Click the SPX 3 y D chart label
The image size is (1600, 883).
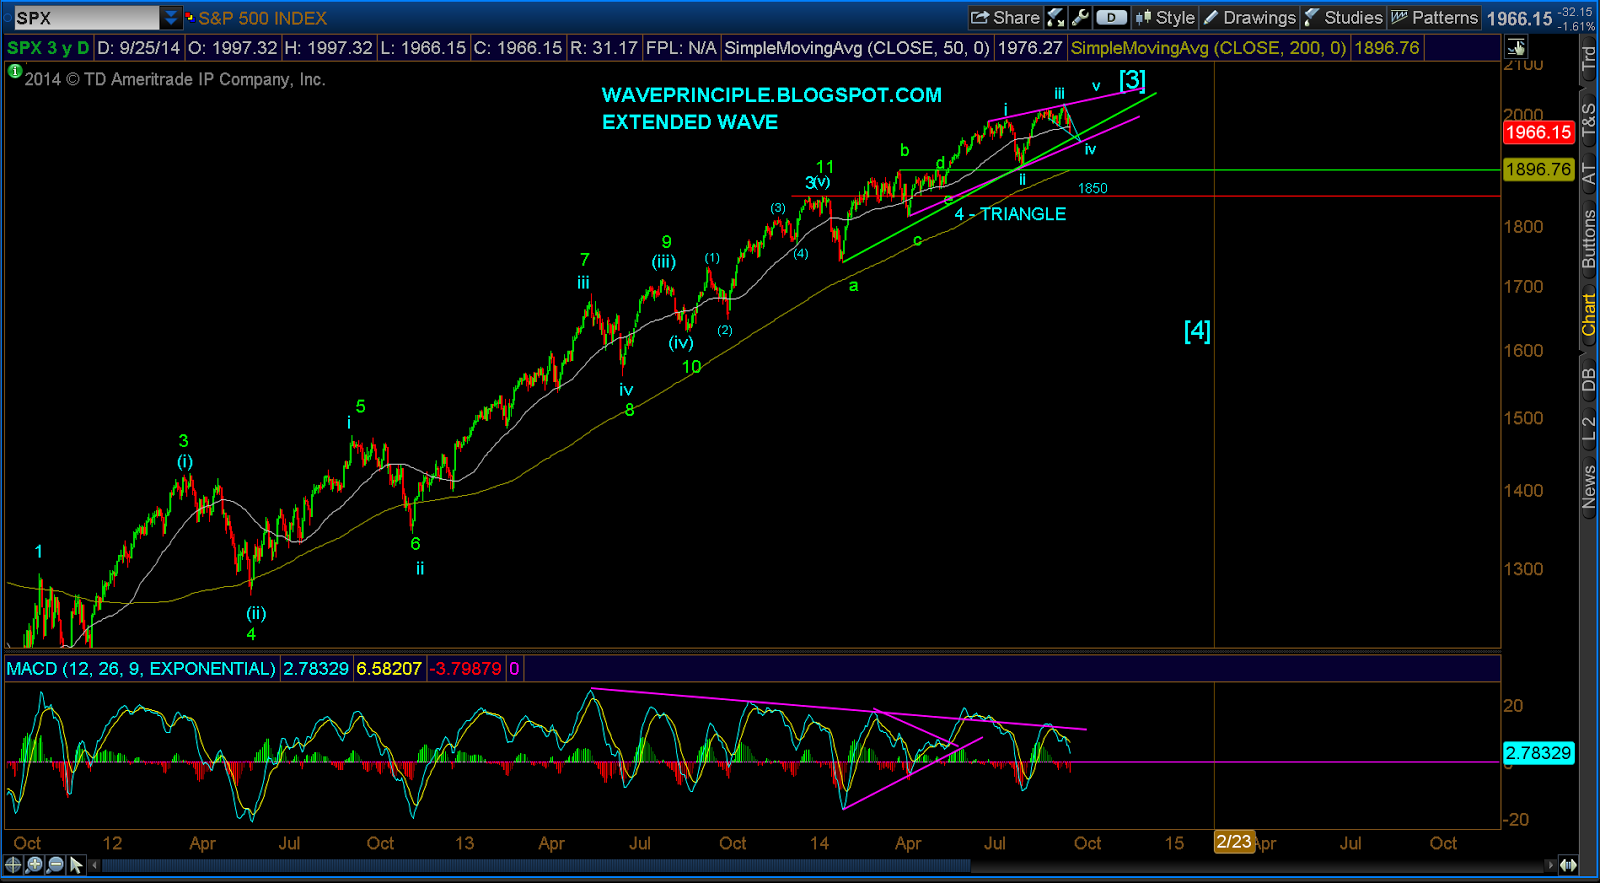48,48
